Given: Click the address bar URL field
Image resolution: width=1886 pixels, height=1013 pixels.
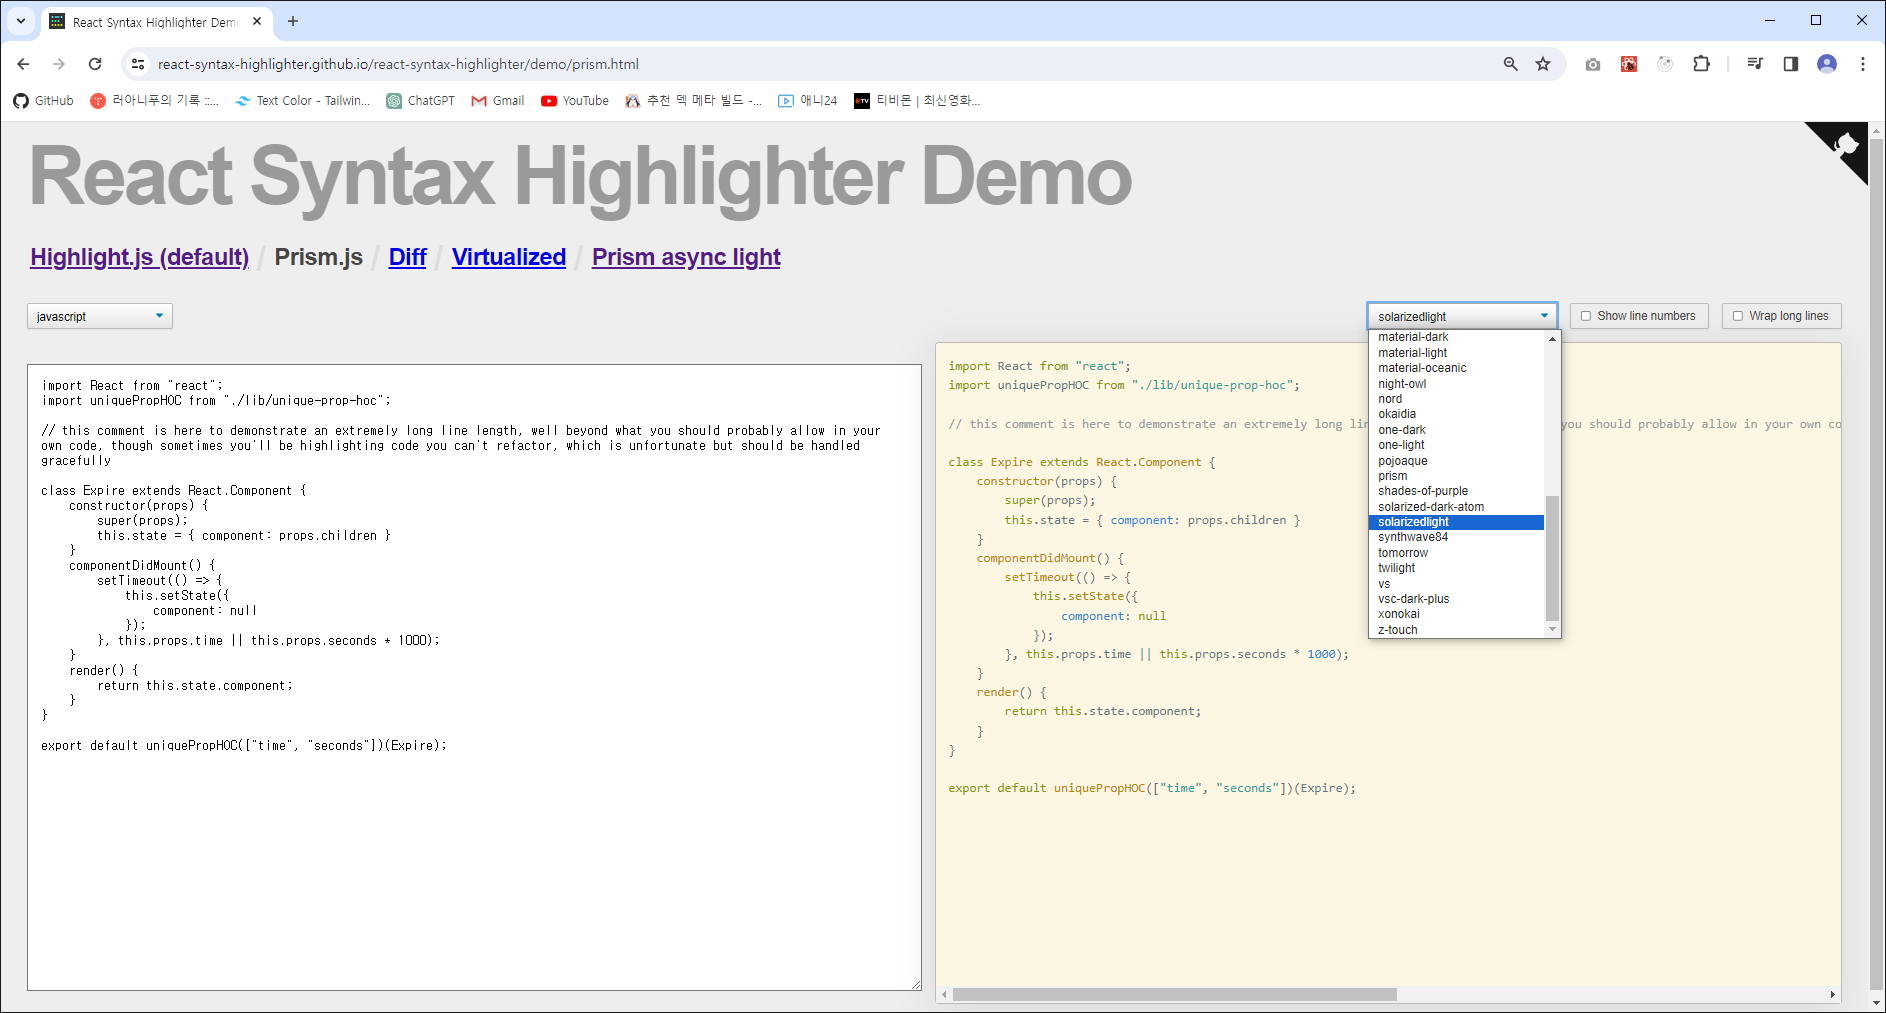Looking at the screenshot, I should pyautogui.click(x=820, y=64).
